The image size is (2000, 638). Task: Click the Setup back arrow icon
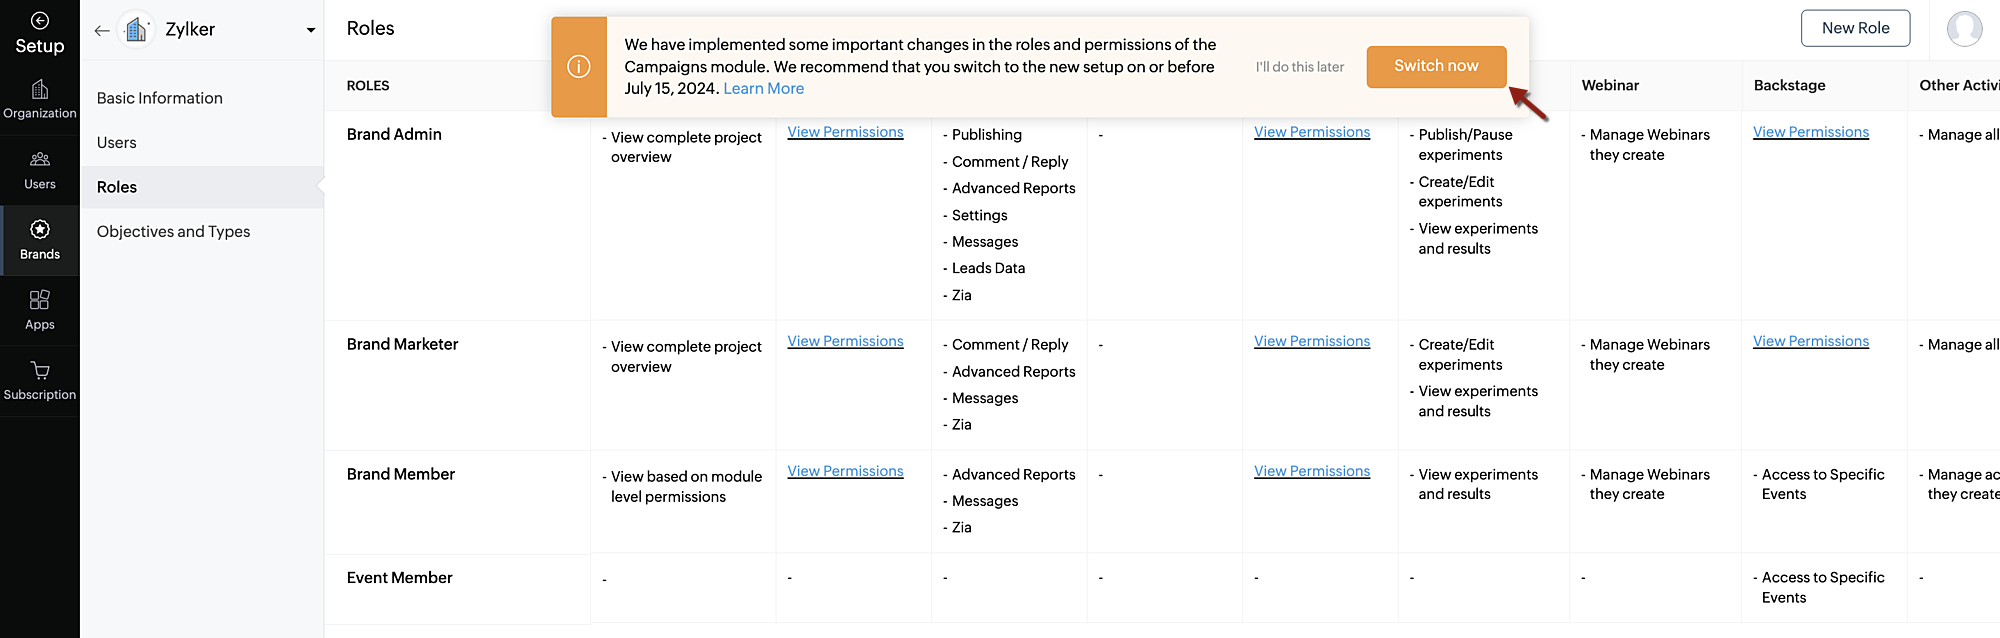(x=40, y=20)
